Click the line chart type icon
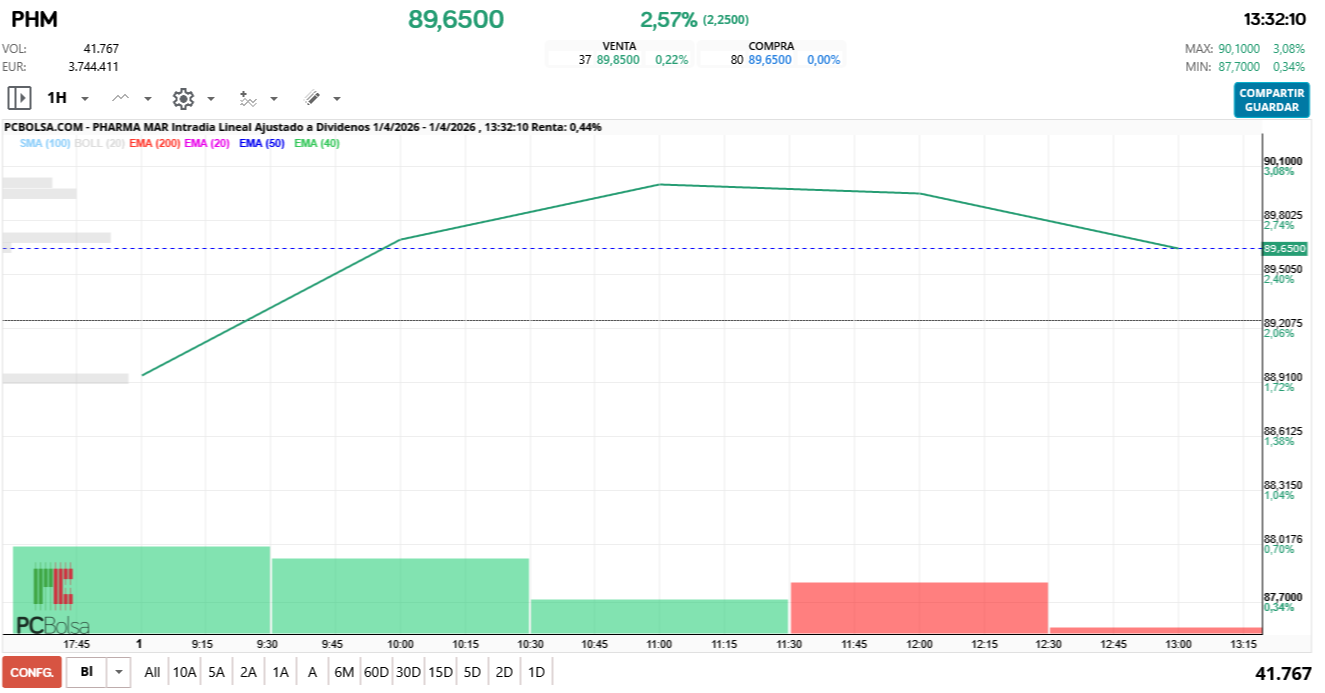Image resolution: width=1325 pixels, height=693 pixels. click(121, 98)
